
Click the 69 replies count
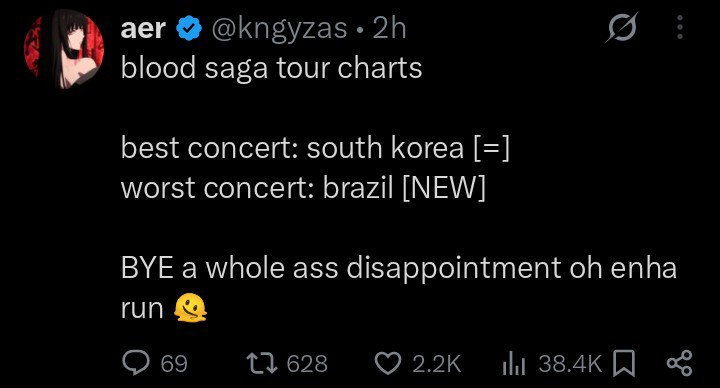174,364
